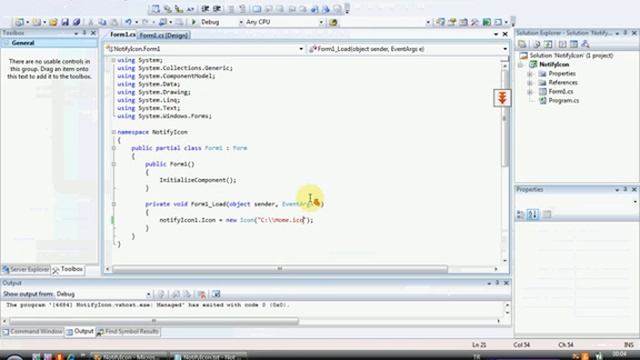This screenshot has width=640, height=360.
Task: Auto-hide the Toolbox panel with pin
Action: click(84, 33)
